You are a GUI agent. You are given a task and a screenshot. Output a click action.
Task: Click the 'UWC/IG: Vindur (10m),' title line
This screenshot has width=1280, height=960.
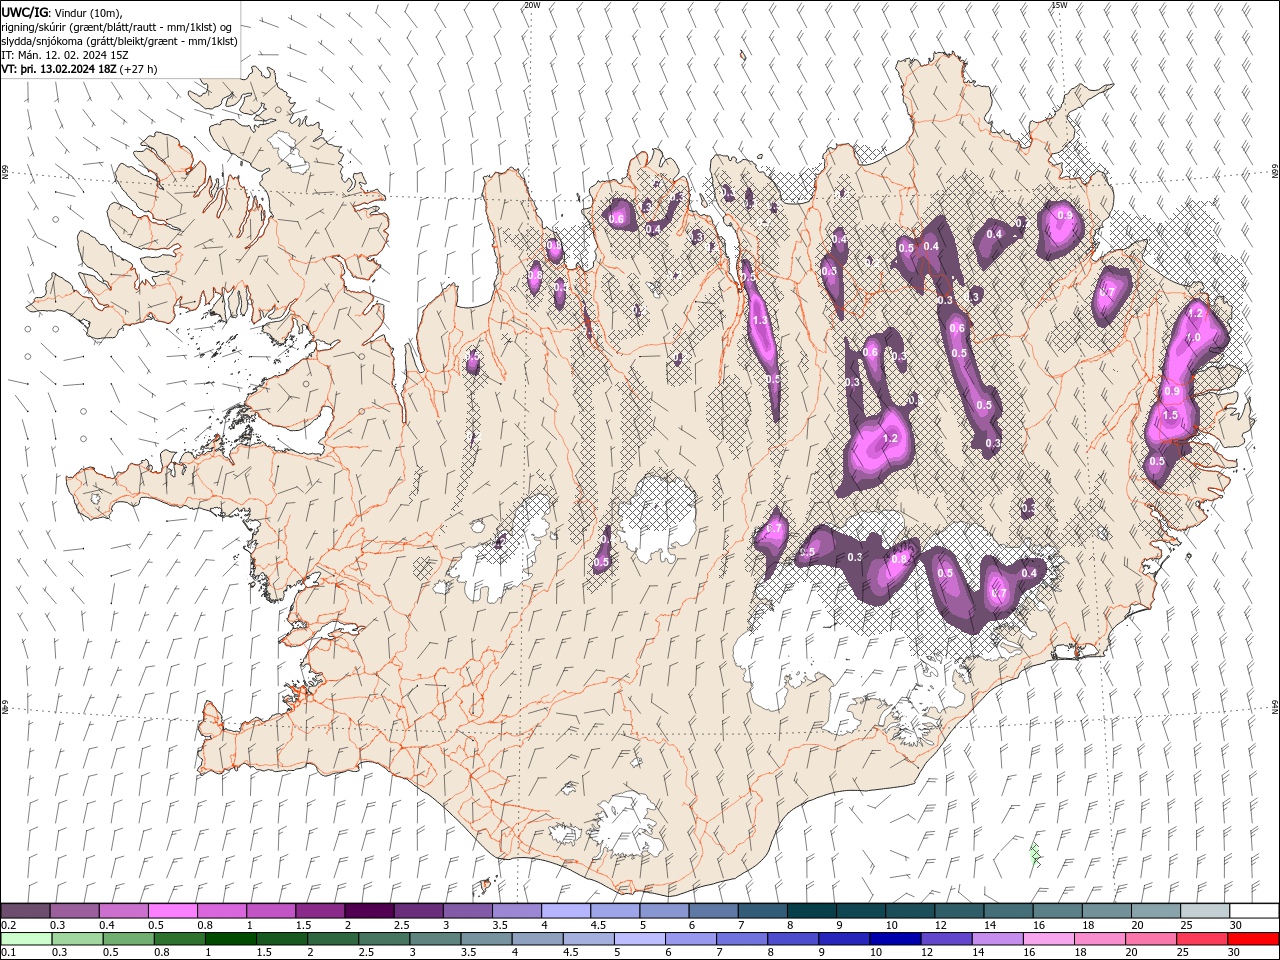point(62,12)
